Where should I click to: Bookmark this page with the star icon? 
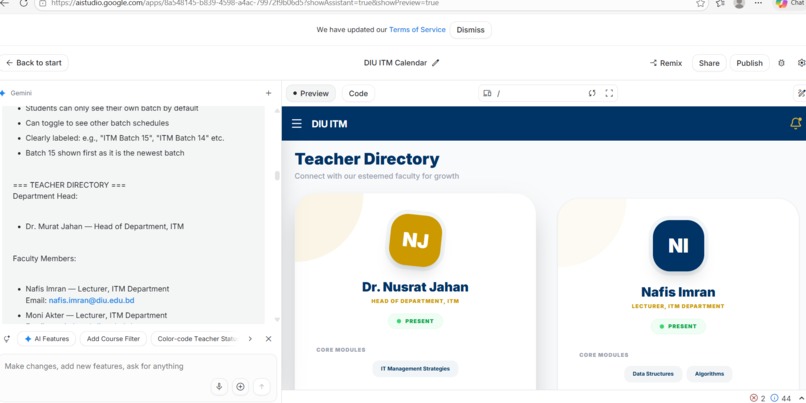point(700,3)
